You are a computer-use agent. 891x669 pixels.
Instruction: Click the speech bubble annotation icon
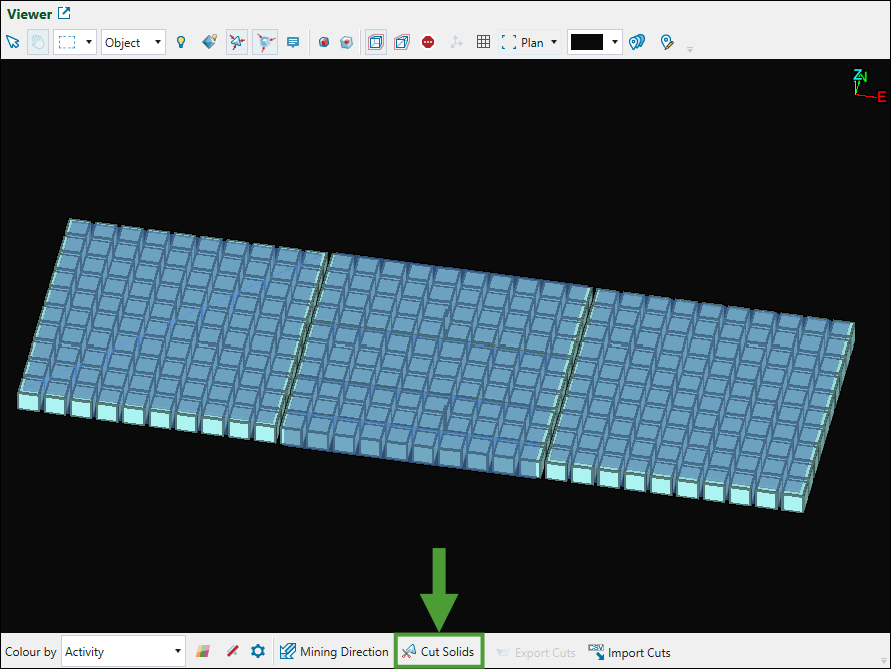click(293, 42)
